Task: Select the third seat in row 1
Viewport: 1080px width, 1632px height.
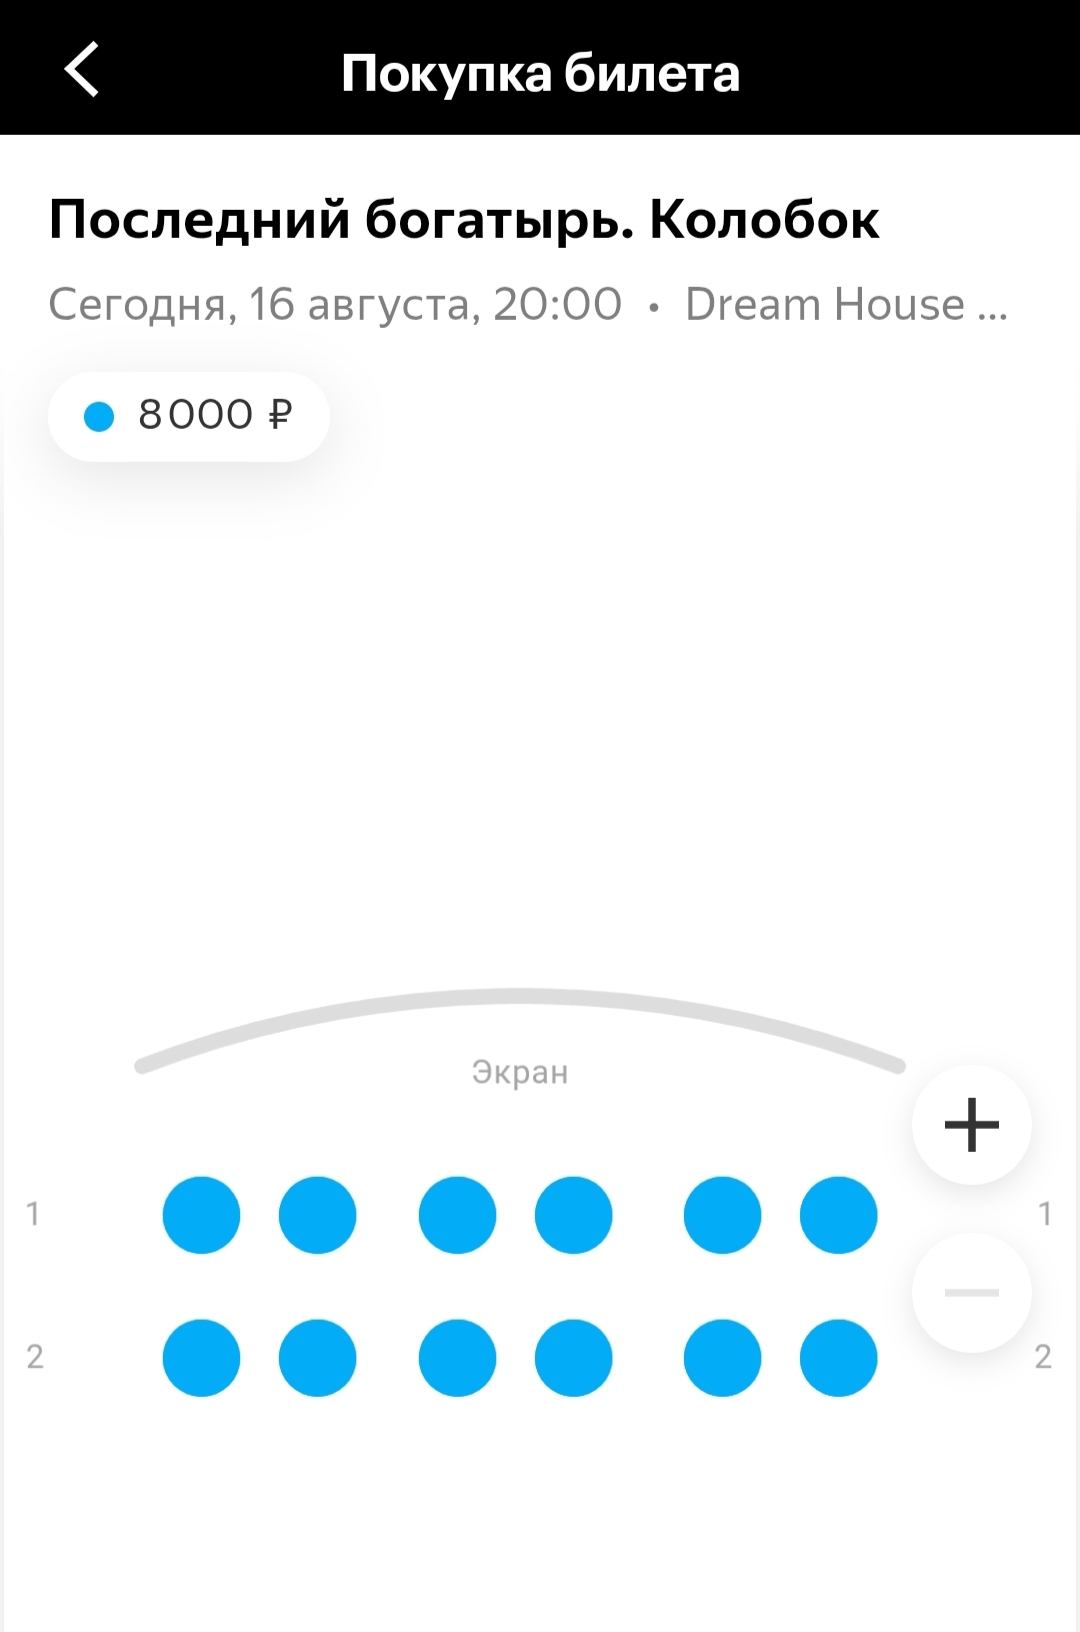Action: click(457, 1215)
